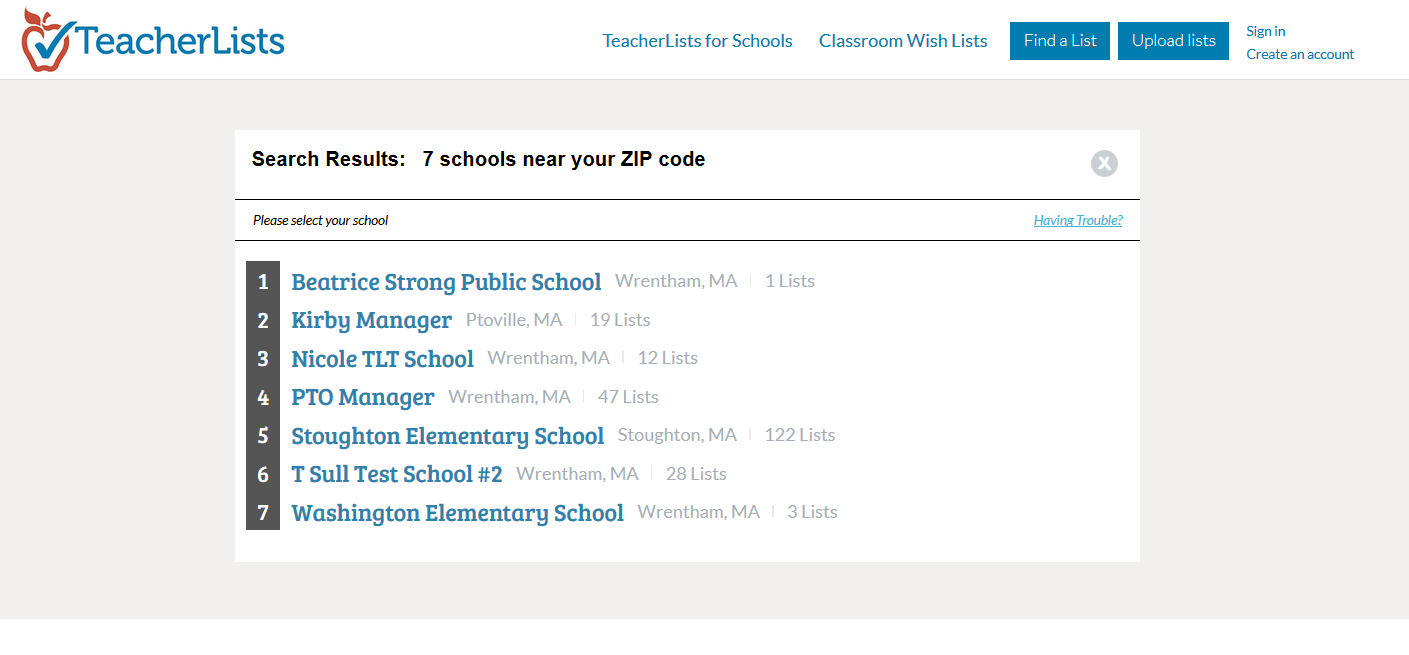Click the number 3 result badge
1409x655 pixels.
tap(263, 359)
